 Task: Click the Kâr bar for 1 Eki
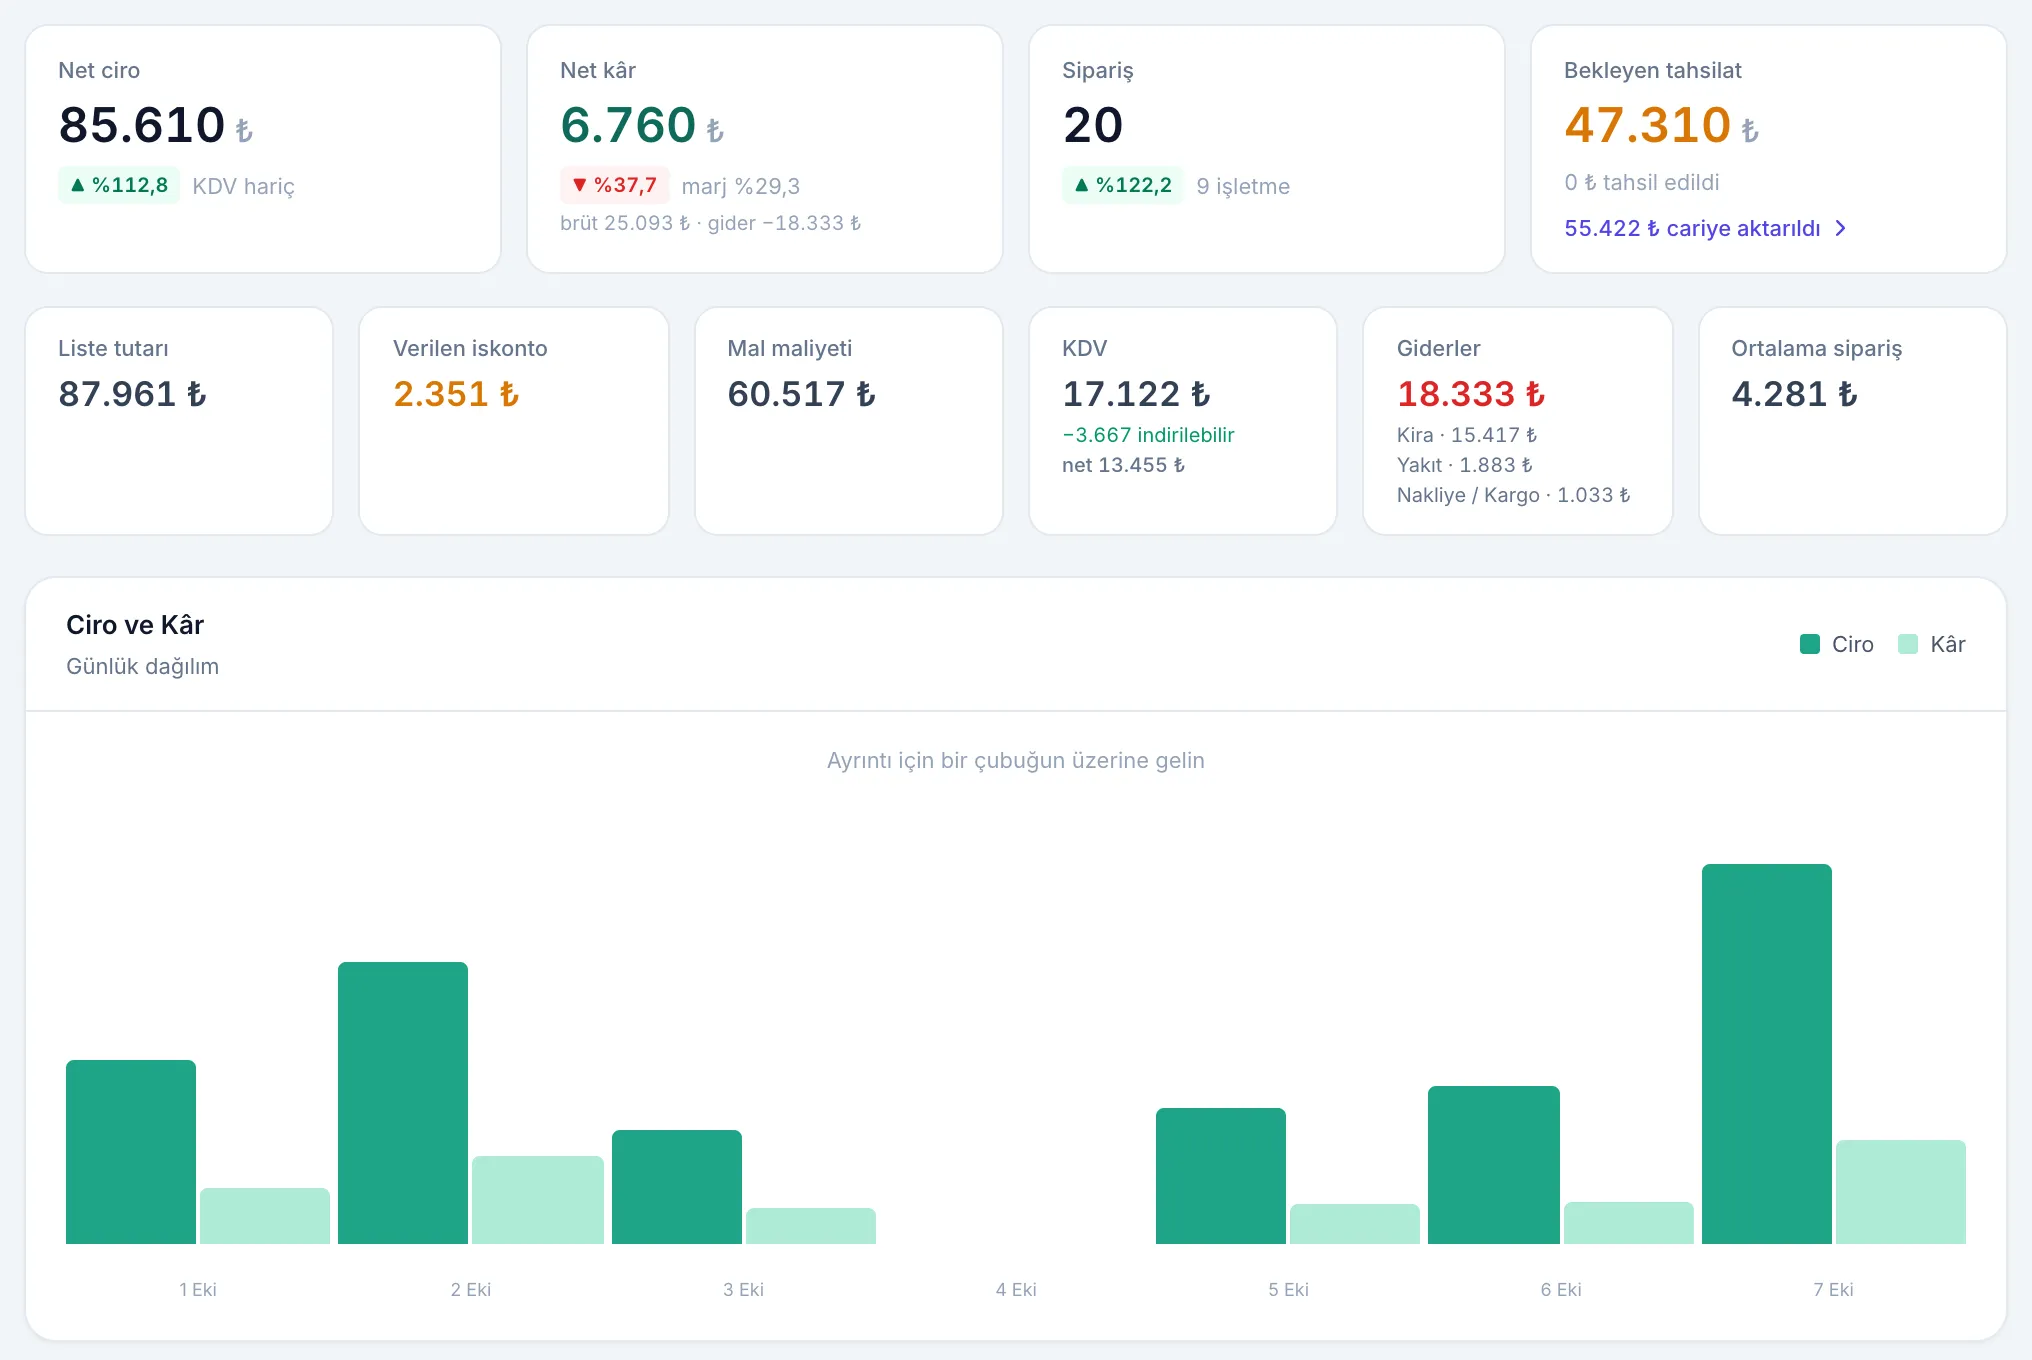[265, 1216]
